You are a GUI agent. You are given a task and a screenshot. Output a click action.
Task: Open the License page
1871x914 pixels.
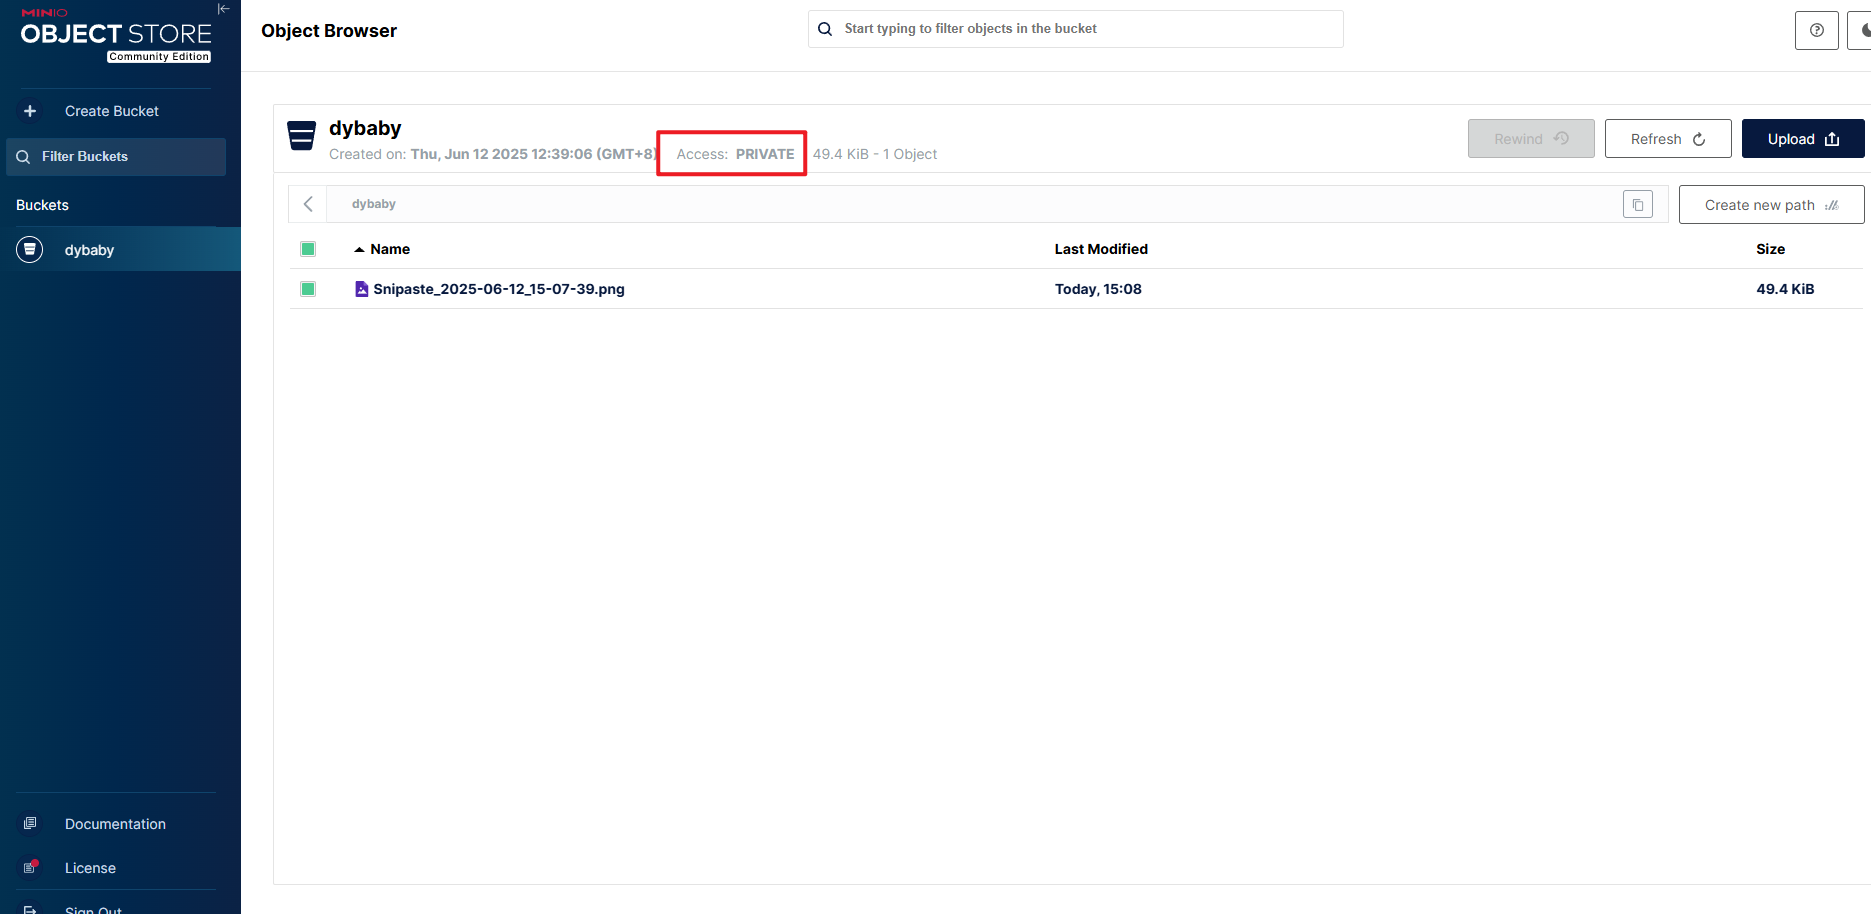point(90,868)
